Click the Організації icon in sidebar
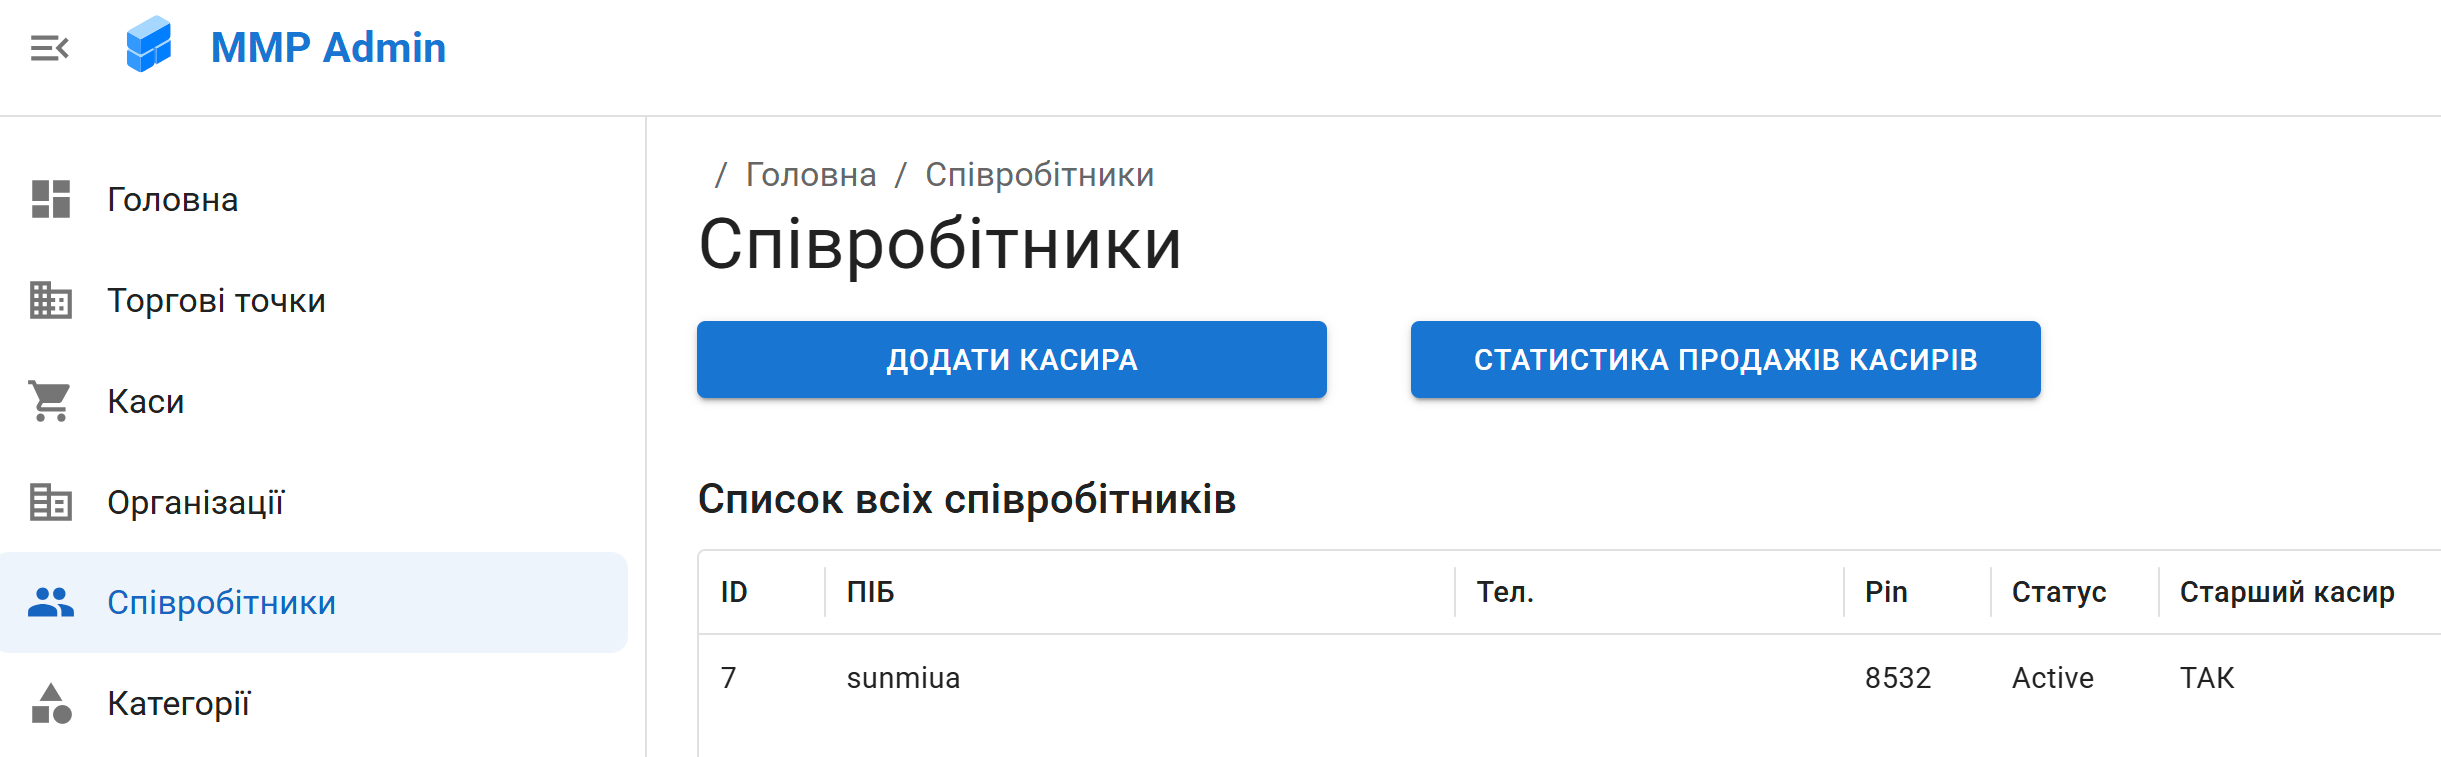2441x757 pixels. tap(51, 502)
